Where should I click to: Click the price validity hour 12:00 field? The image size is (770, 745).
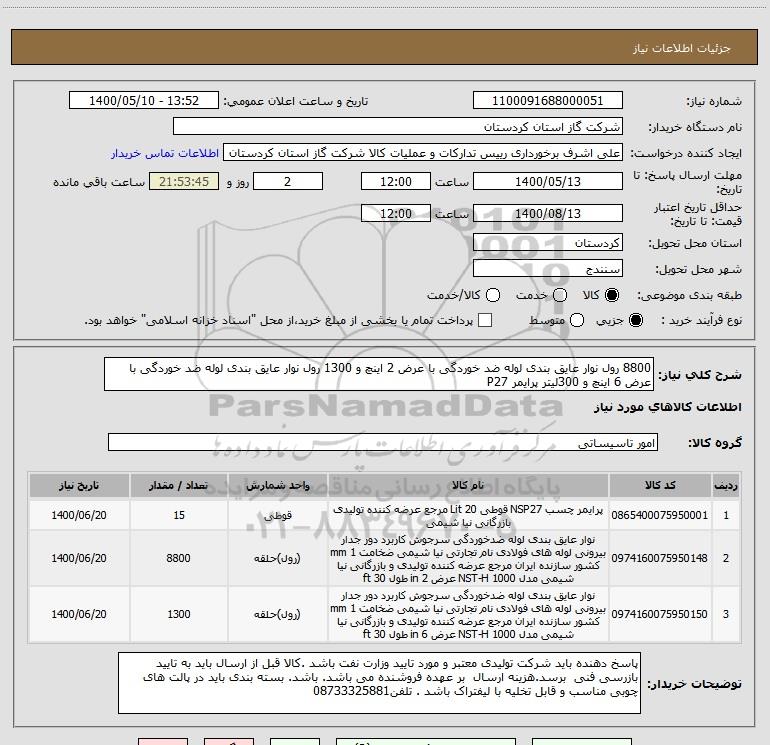point(396,213)
